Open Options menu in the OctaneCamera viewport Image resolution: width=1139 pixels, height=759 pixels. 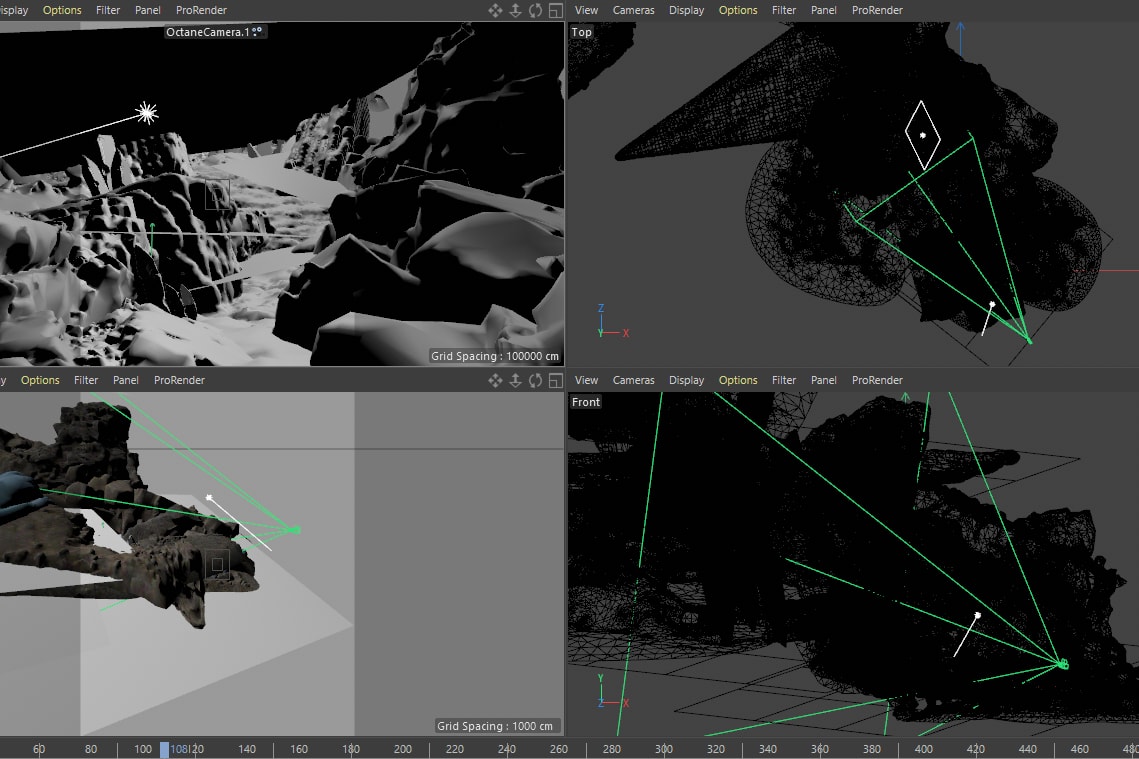pyautogui.click(x=62, y=10)
